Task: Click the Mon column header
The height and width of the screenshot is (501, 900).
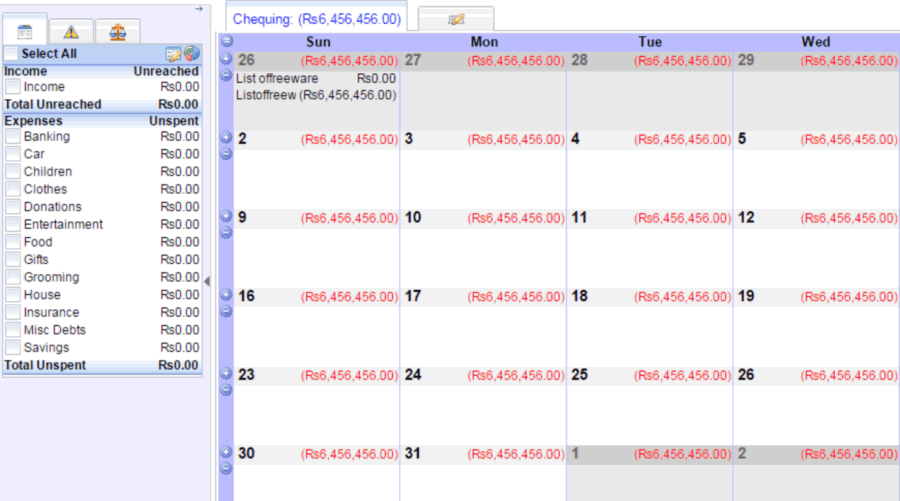Action: 484,42
